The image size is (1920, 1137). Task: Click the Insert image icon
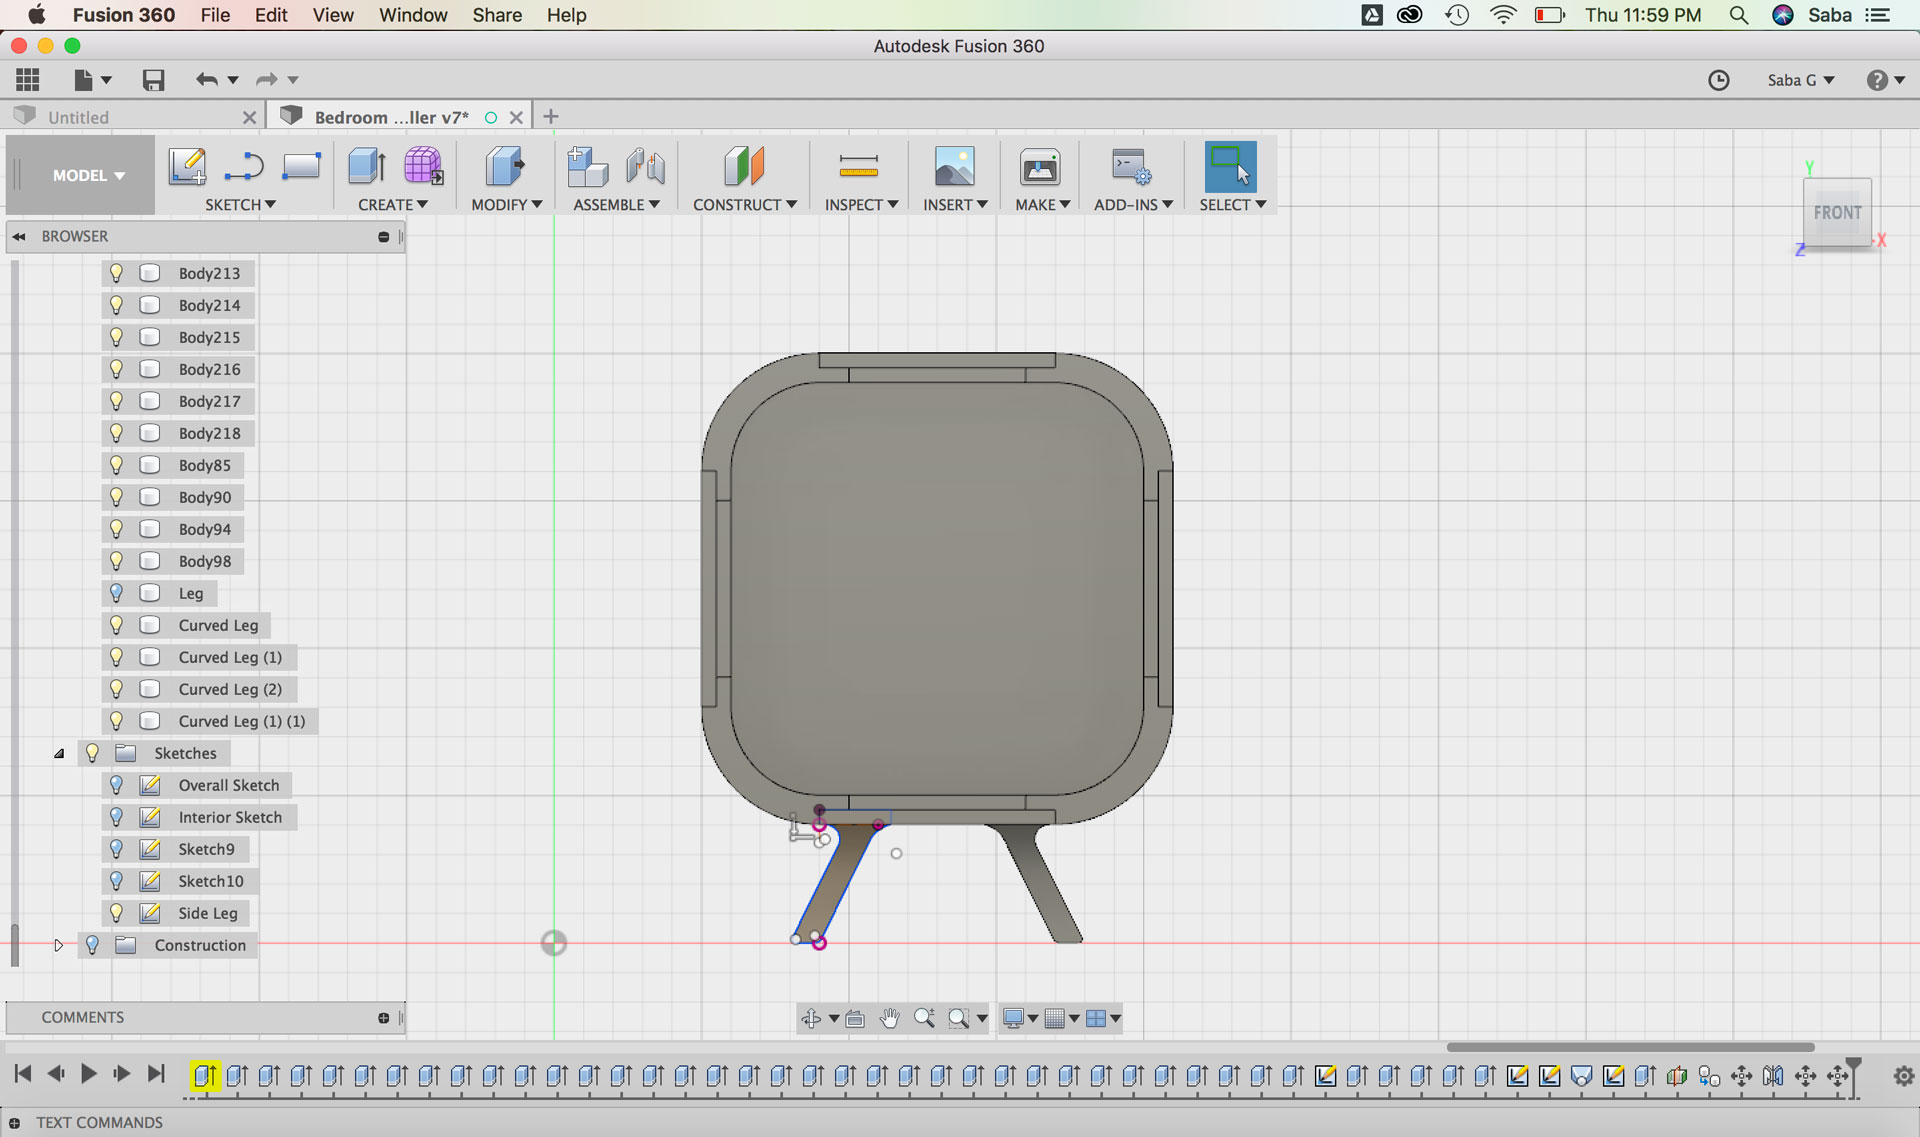pyautogui.click(x=954, y=166)
